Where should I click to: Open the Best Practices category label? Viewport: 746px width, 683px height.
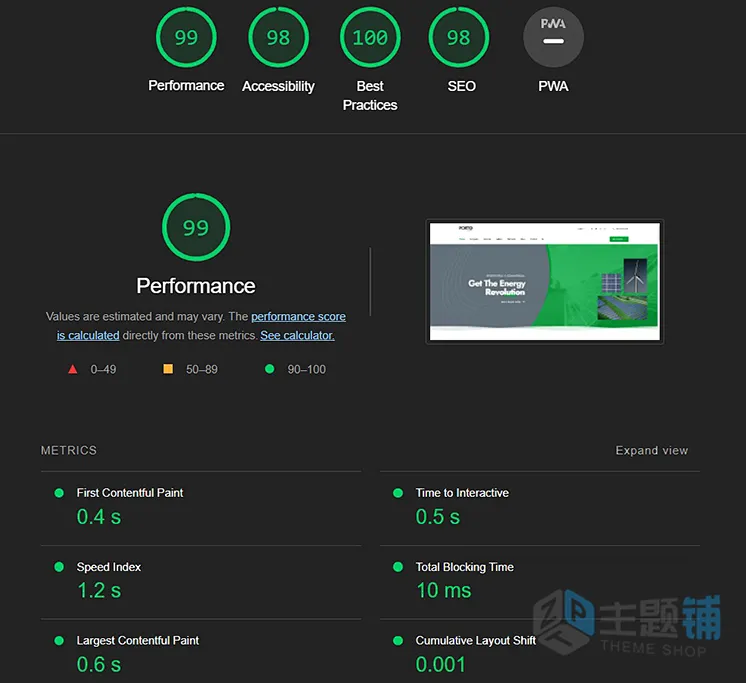click(x=370, y=96)
